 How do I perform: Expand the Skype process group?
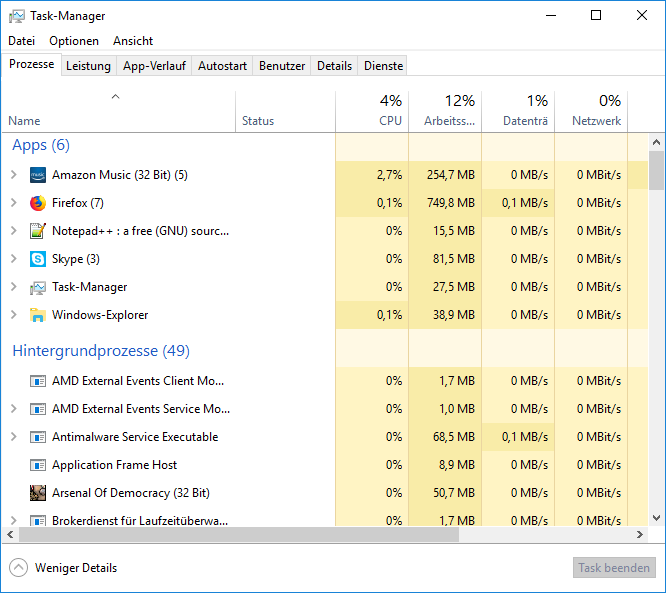click(14, 259)
